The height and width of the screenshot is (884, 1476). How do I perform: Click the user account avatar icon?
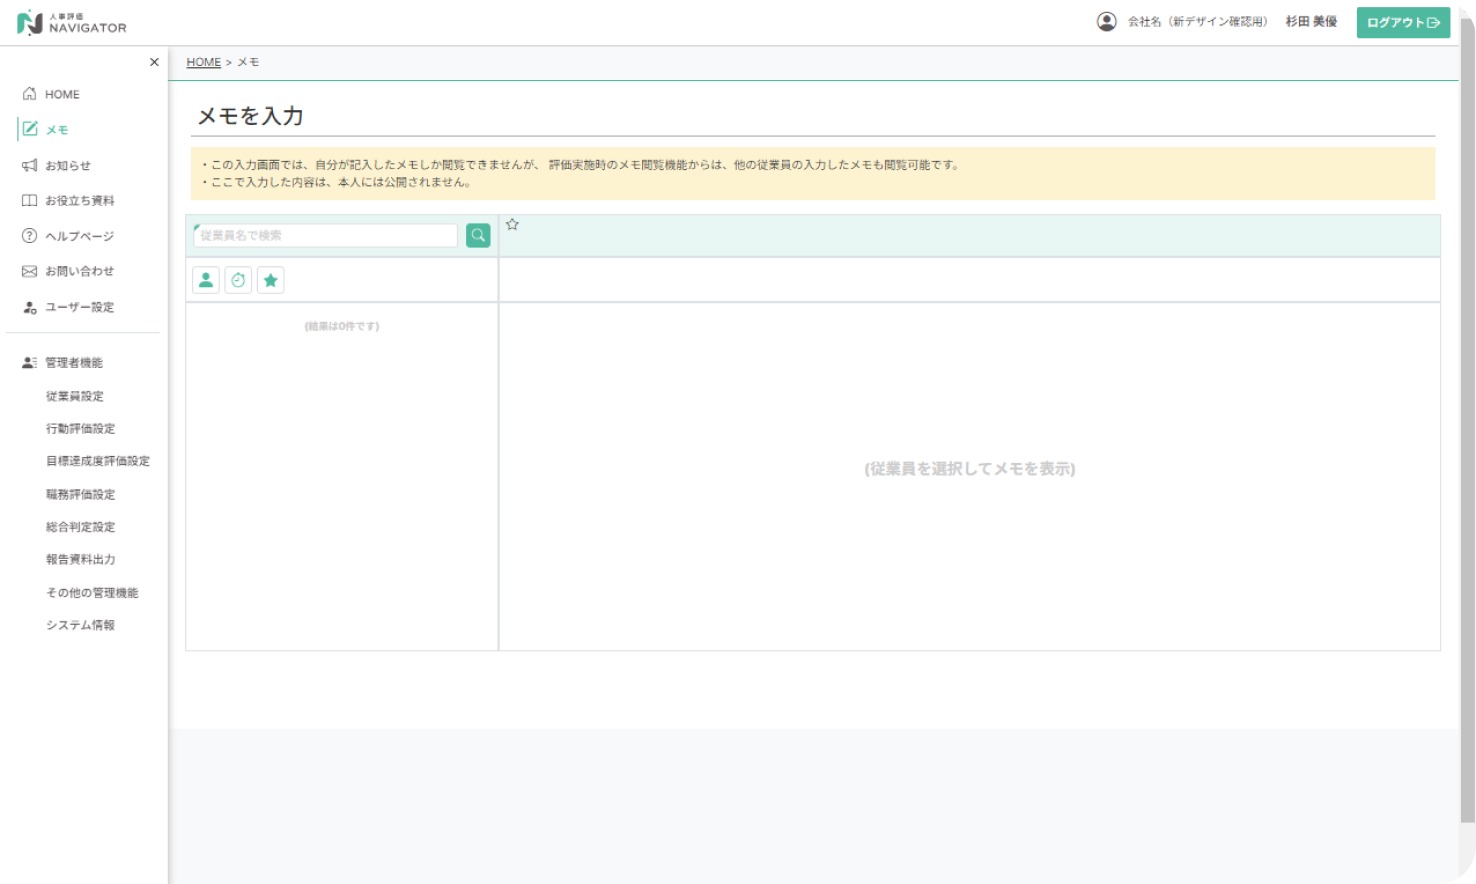(x=1106, y=22)
